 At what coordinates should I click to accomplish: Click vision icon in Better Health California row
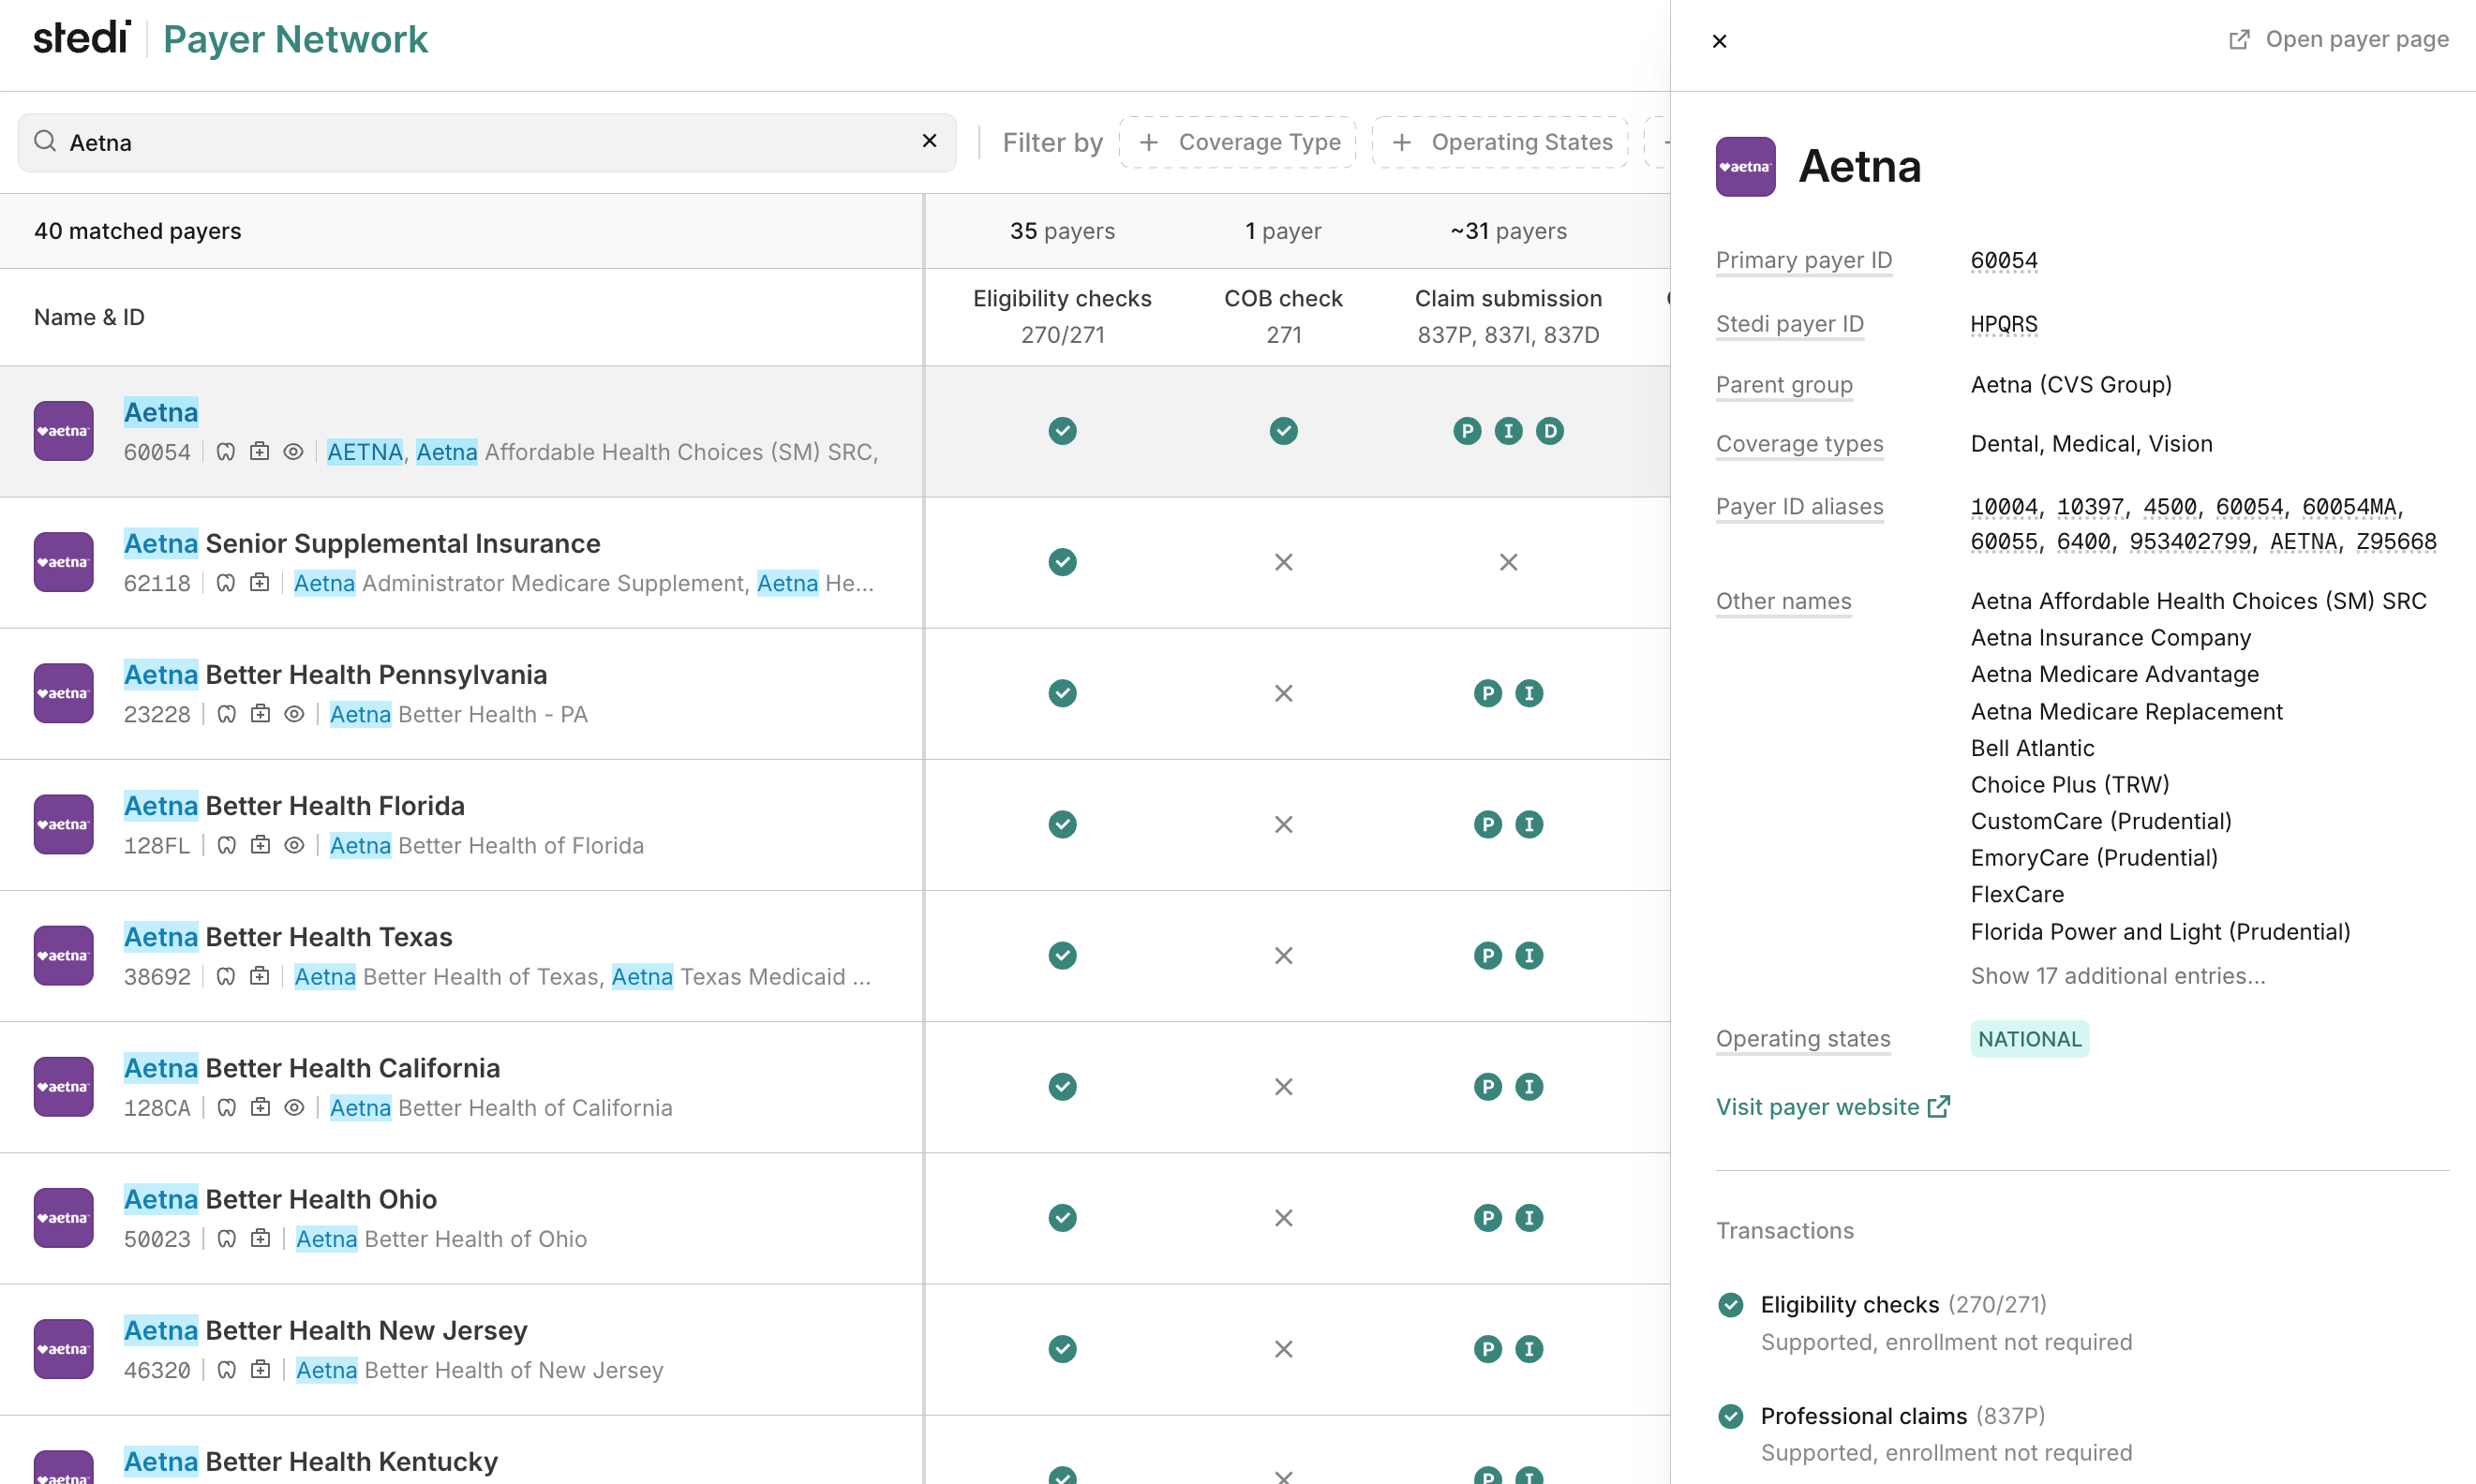tap(294, 1107)
